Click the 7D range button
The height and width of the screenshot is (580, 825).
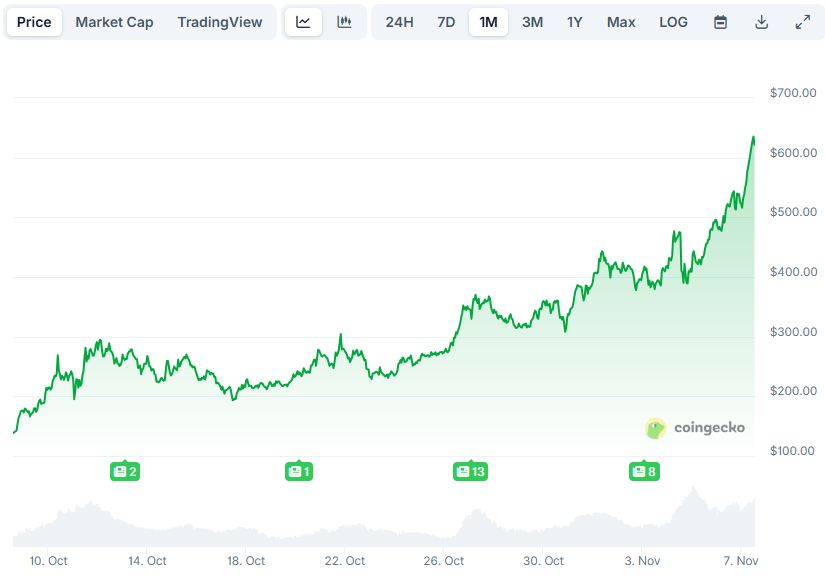[x=445, y=21]
